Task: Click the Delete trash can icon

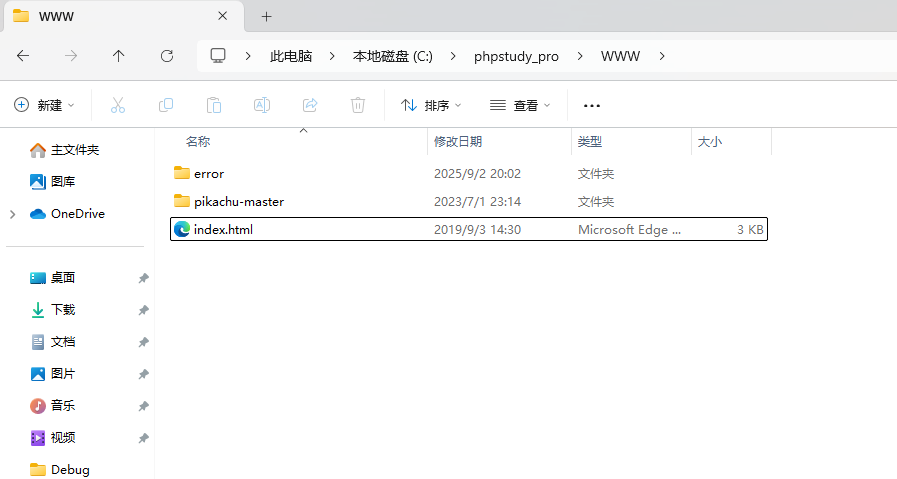Action: tap(358, 105)
